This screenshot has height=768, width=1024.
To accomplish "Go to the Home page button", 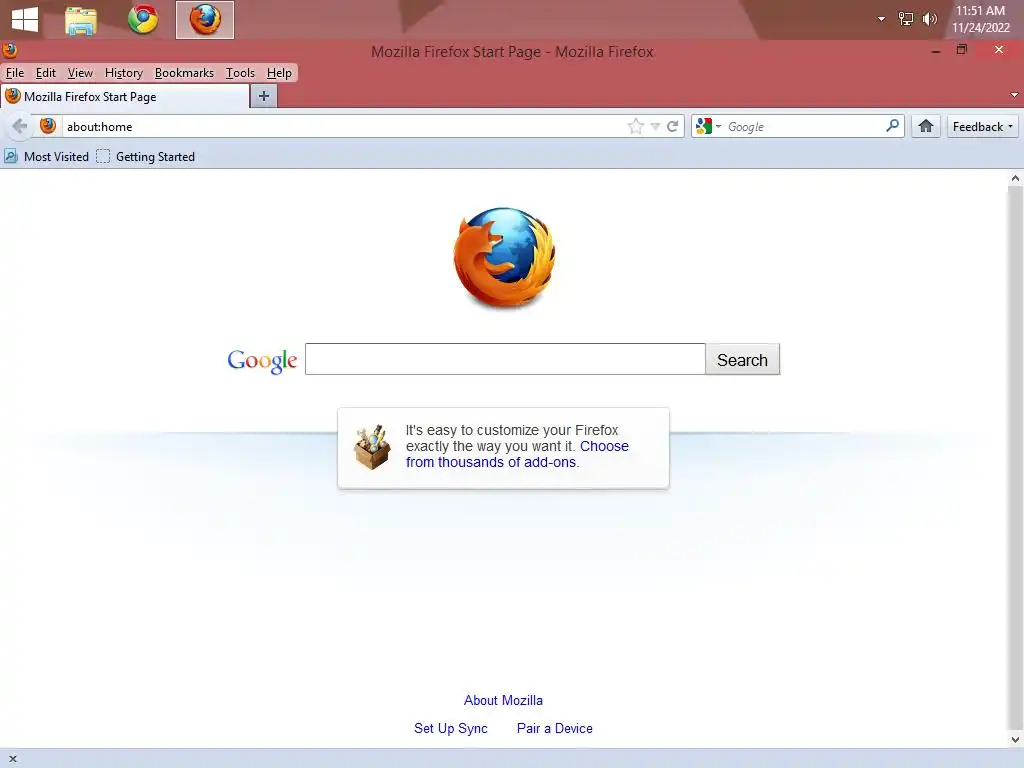I will tap(925, 126).
